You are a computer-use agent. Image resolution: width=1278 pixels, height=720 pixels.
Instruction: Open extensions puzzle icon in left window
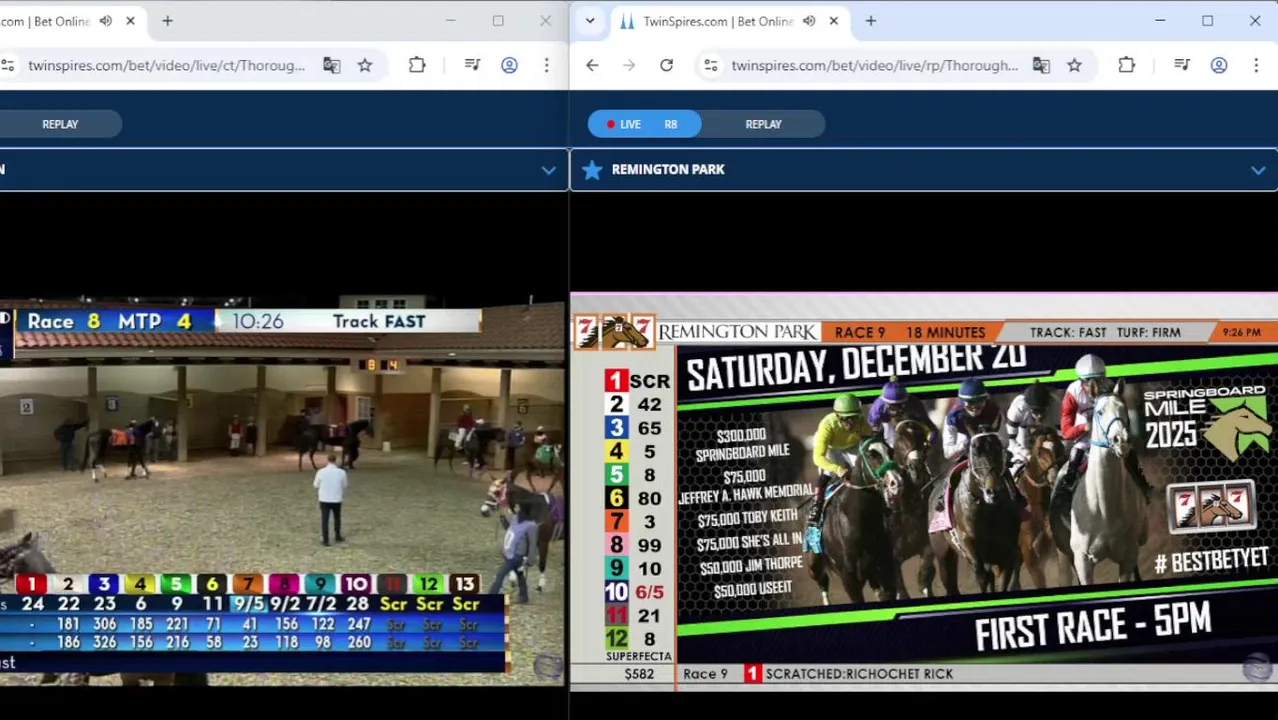click(x=417, y=65)
